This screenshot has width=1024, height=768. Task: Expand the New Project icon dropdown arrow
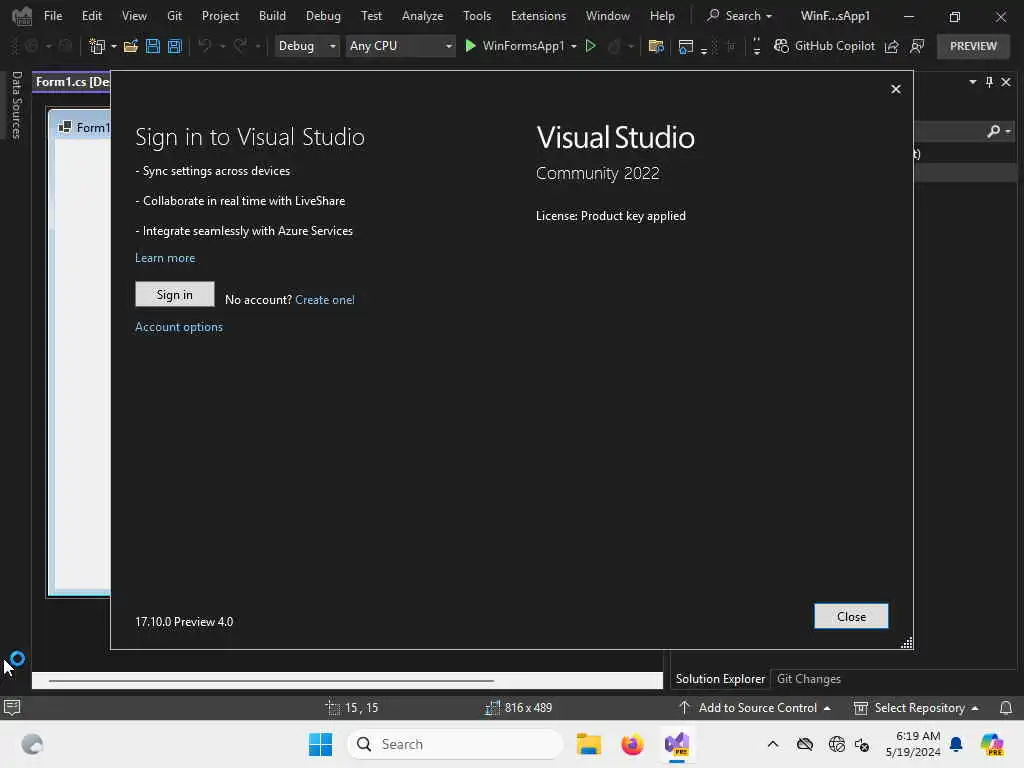[114, 46]
